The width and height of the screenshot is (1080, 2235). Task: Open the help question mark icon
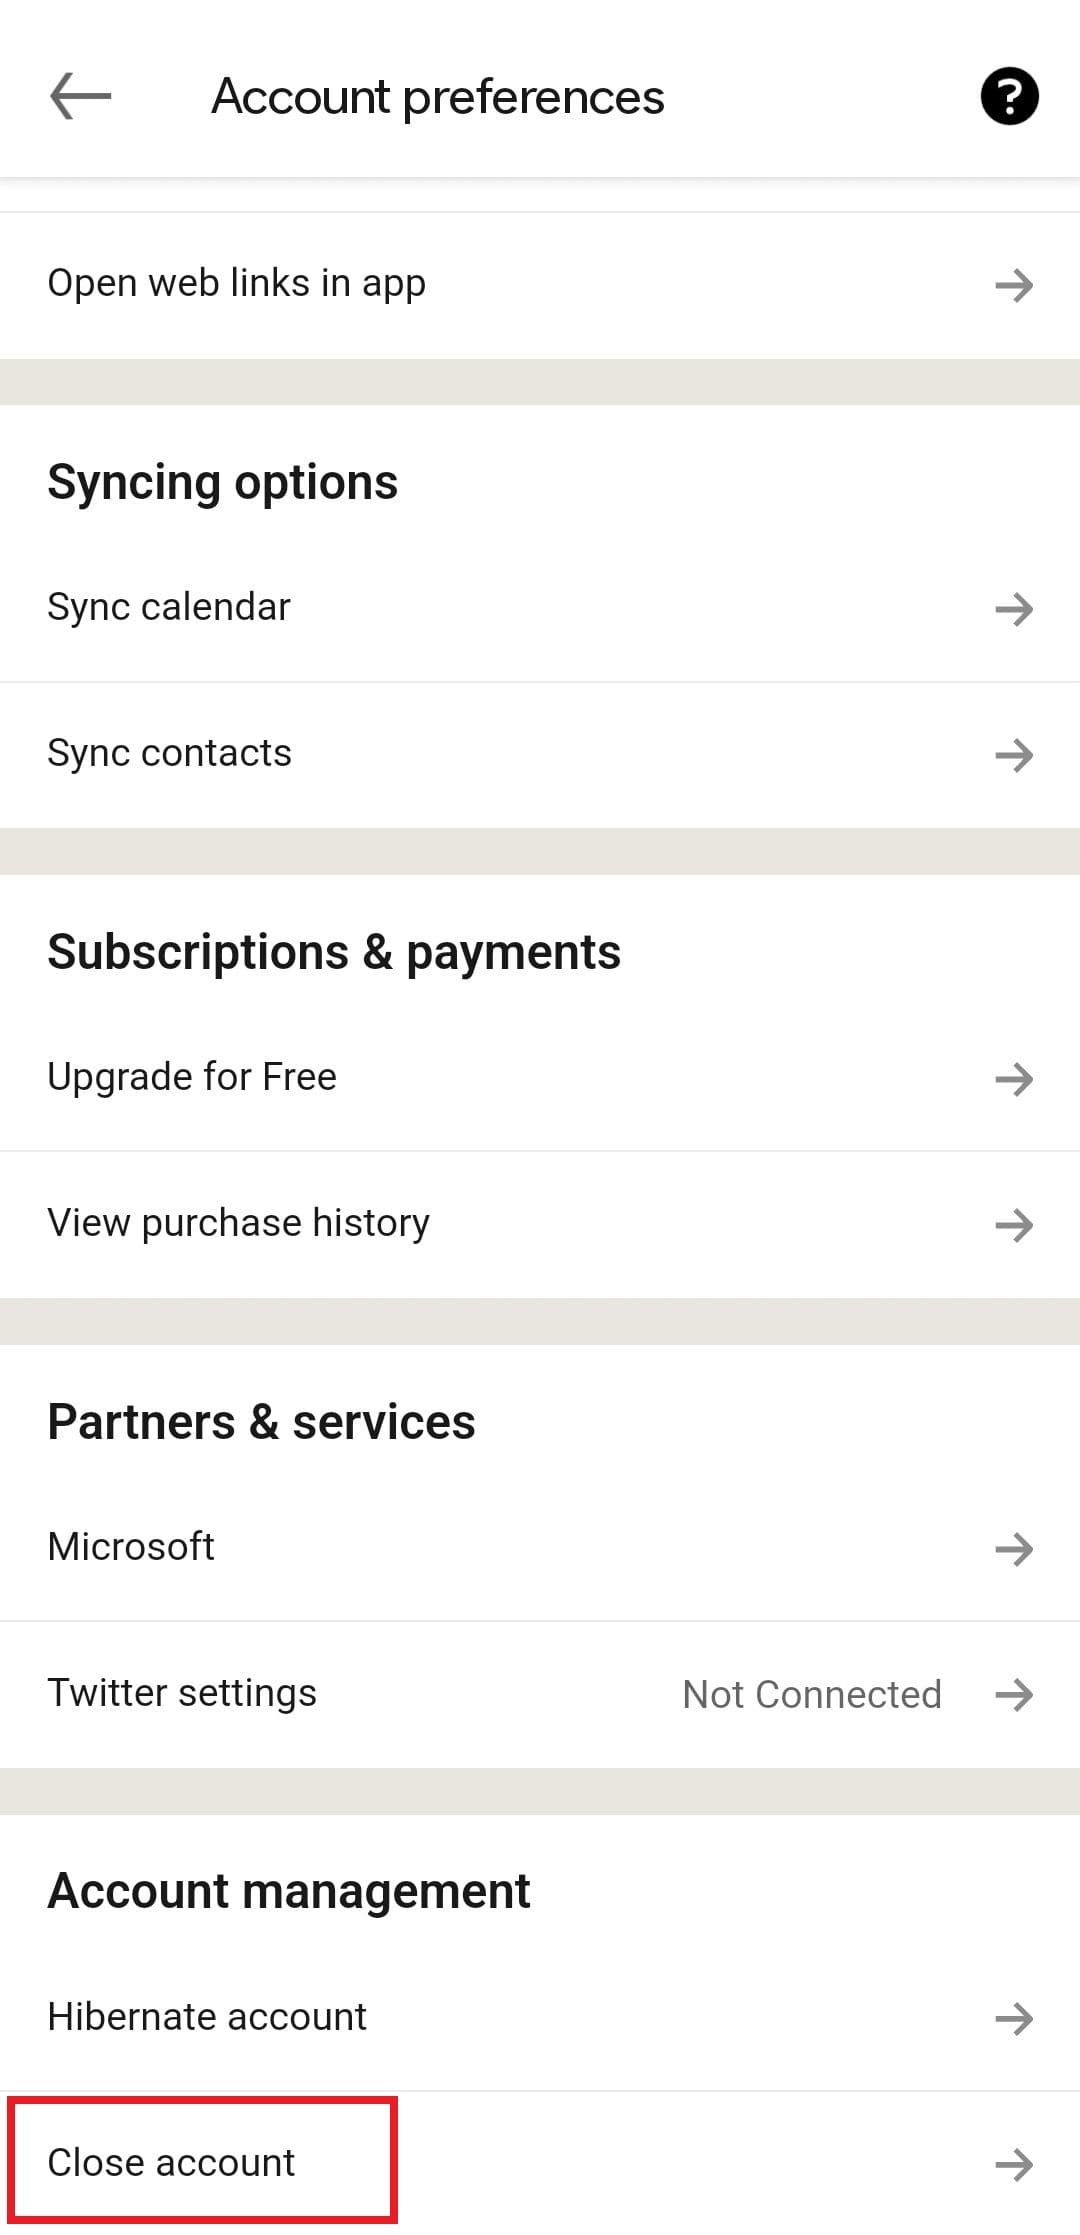pyautogui.click(x=1009, y=97)
